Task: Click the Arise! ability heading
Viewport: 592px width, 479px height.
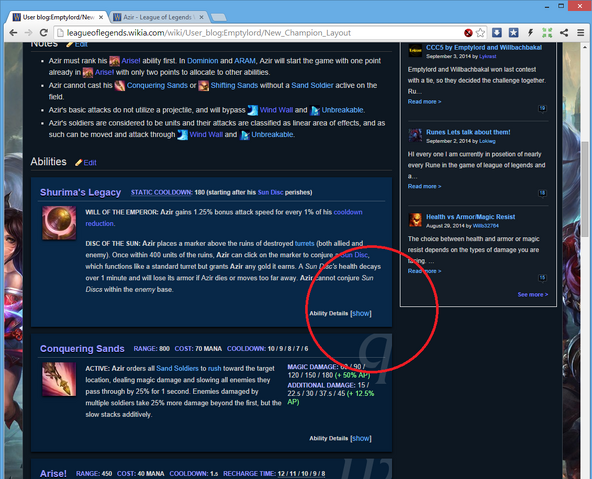Action: (x=53, y=474)
